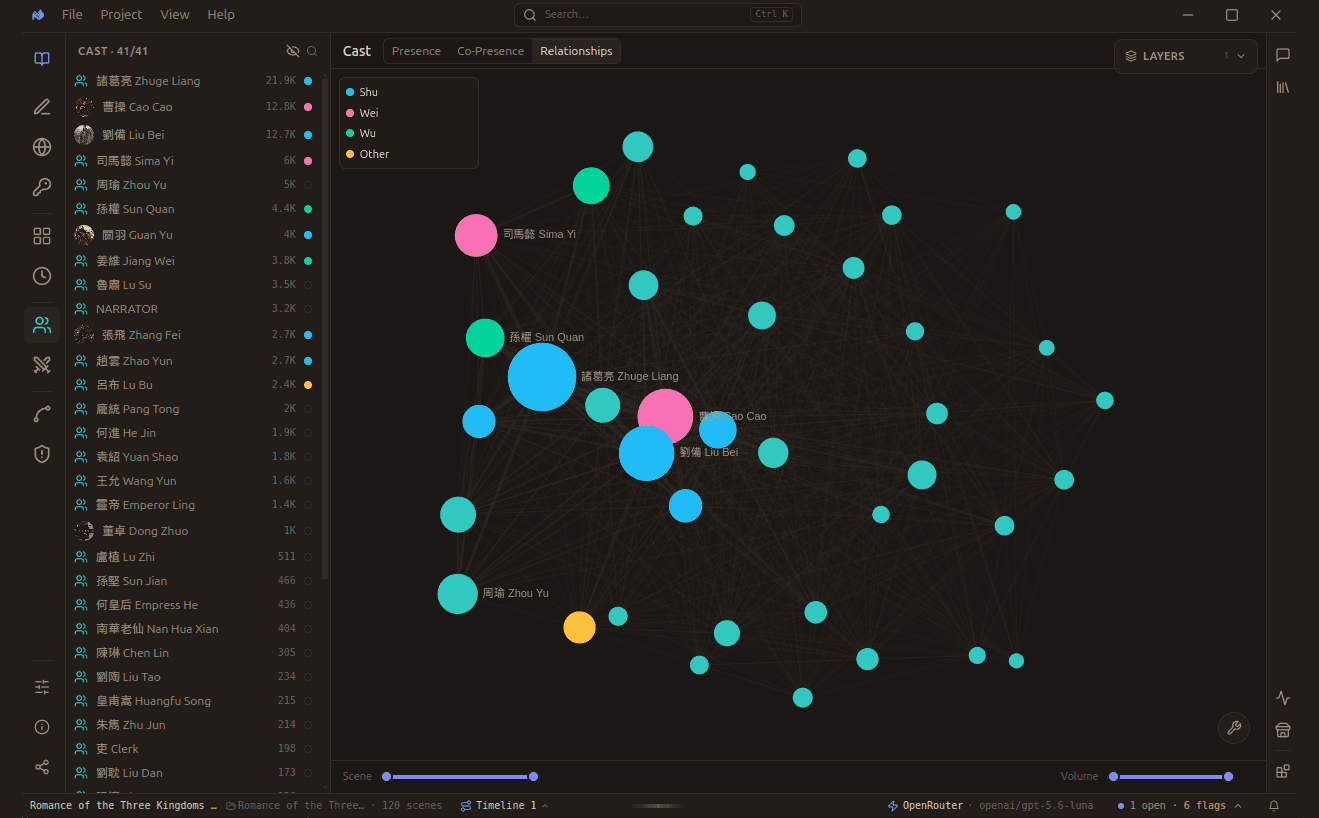Select the Sima Yi node in graph
This screenshot has width=1319, height=818.
pos(476,235)
